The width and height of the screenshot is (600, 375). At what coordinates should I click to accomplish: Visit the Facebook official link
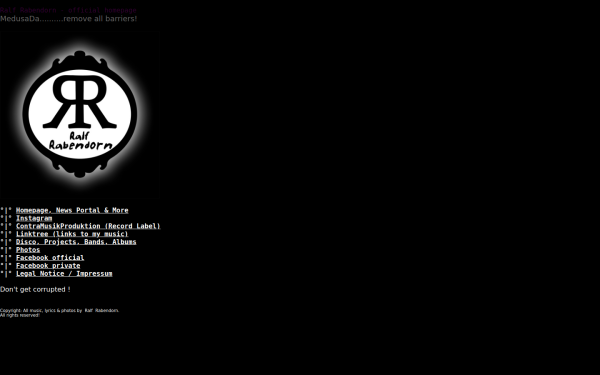(x=50, y=258)
